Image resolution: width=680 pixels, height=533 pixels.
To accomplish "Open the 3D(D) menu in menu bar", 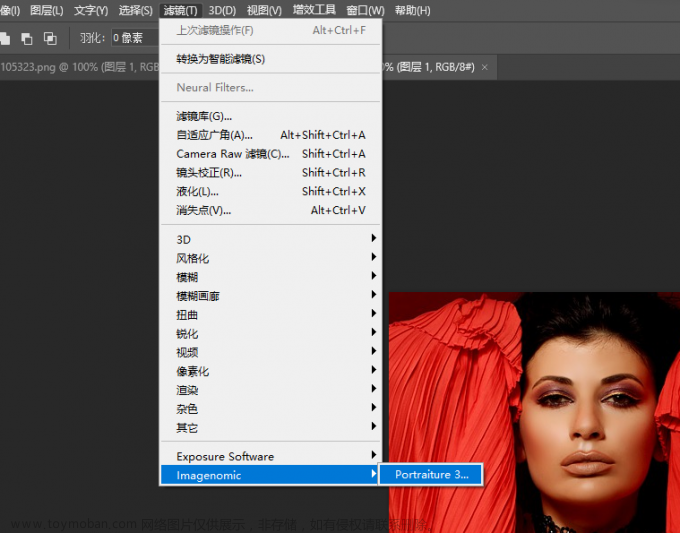I will tap(222, 10).
